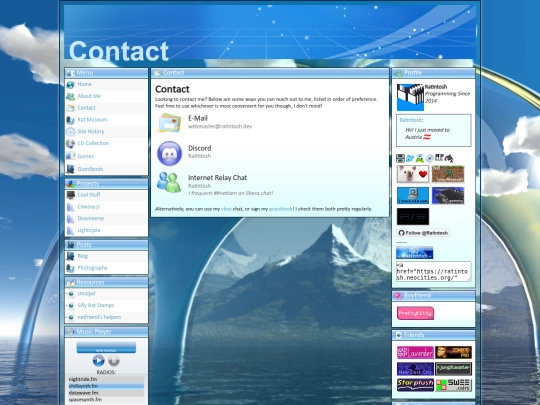Open the Cool Stuff project link

(89, 195)
